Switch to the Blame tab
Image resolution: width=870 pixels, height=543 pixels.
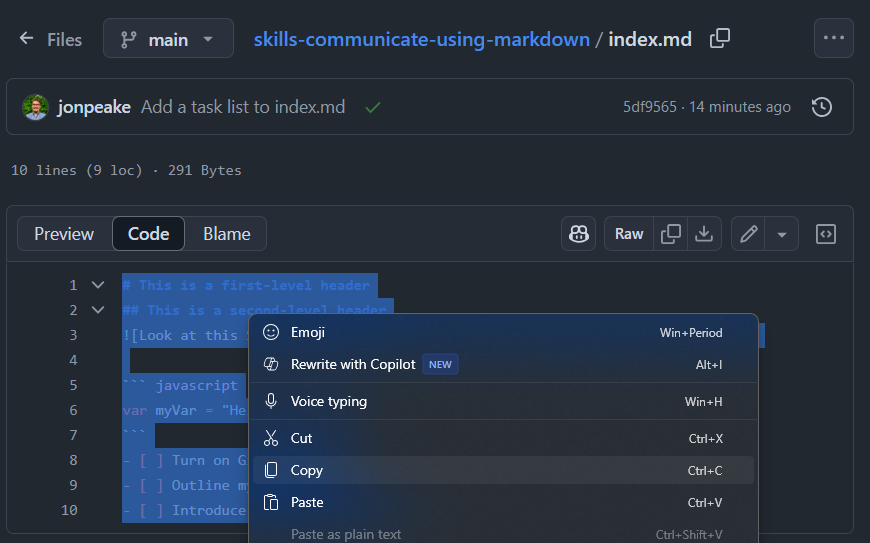(x=226, y=234)
